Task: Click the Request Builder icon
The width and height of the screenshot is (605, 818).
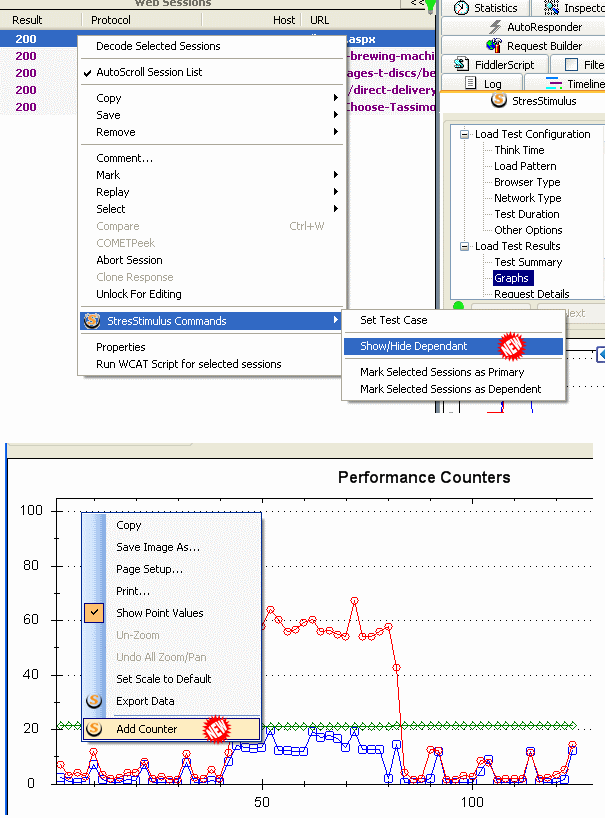Action: (x=494, y=45)
